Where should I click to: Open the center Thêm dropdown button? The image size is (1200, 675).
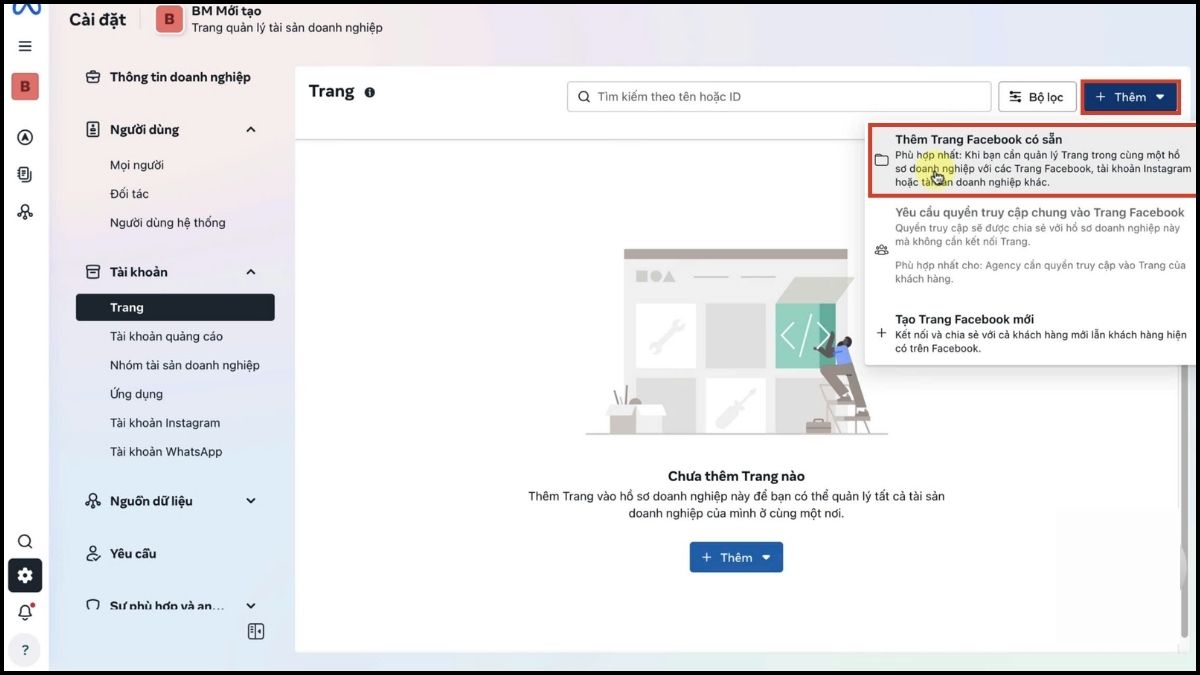736,557
